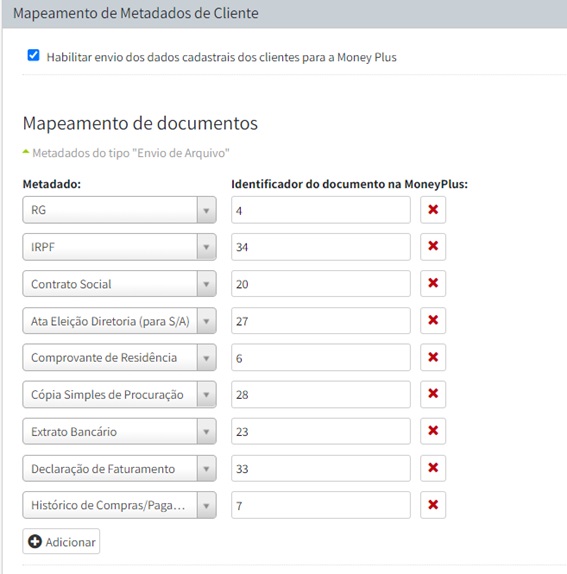Uncheck Habilitar envio dos dados cadastrais

pyautogui.click(x=33, y=55)
